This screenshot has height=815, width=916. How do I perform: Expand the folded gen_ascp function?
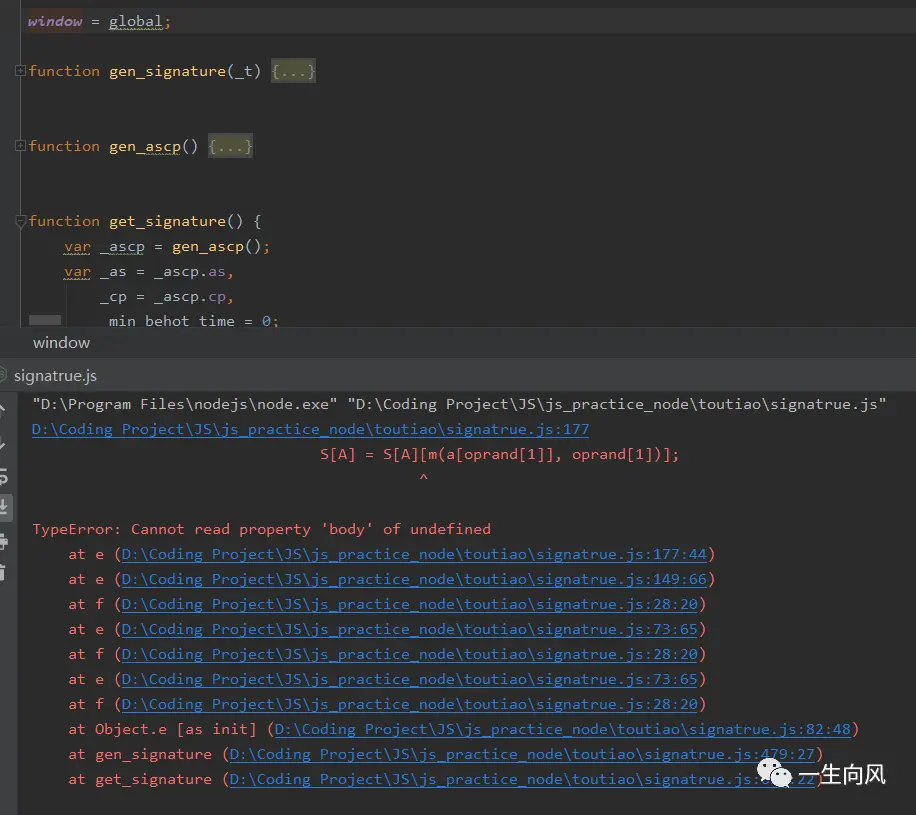[20, 145]
